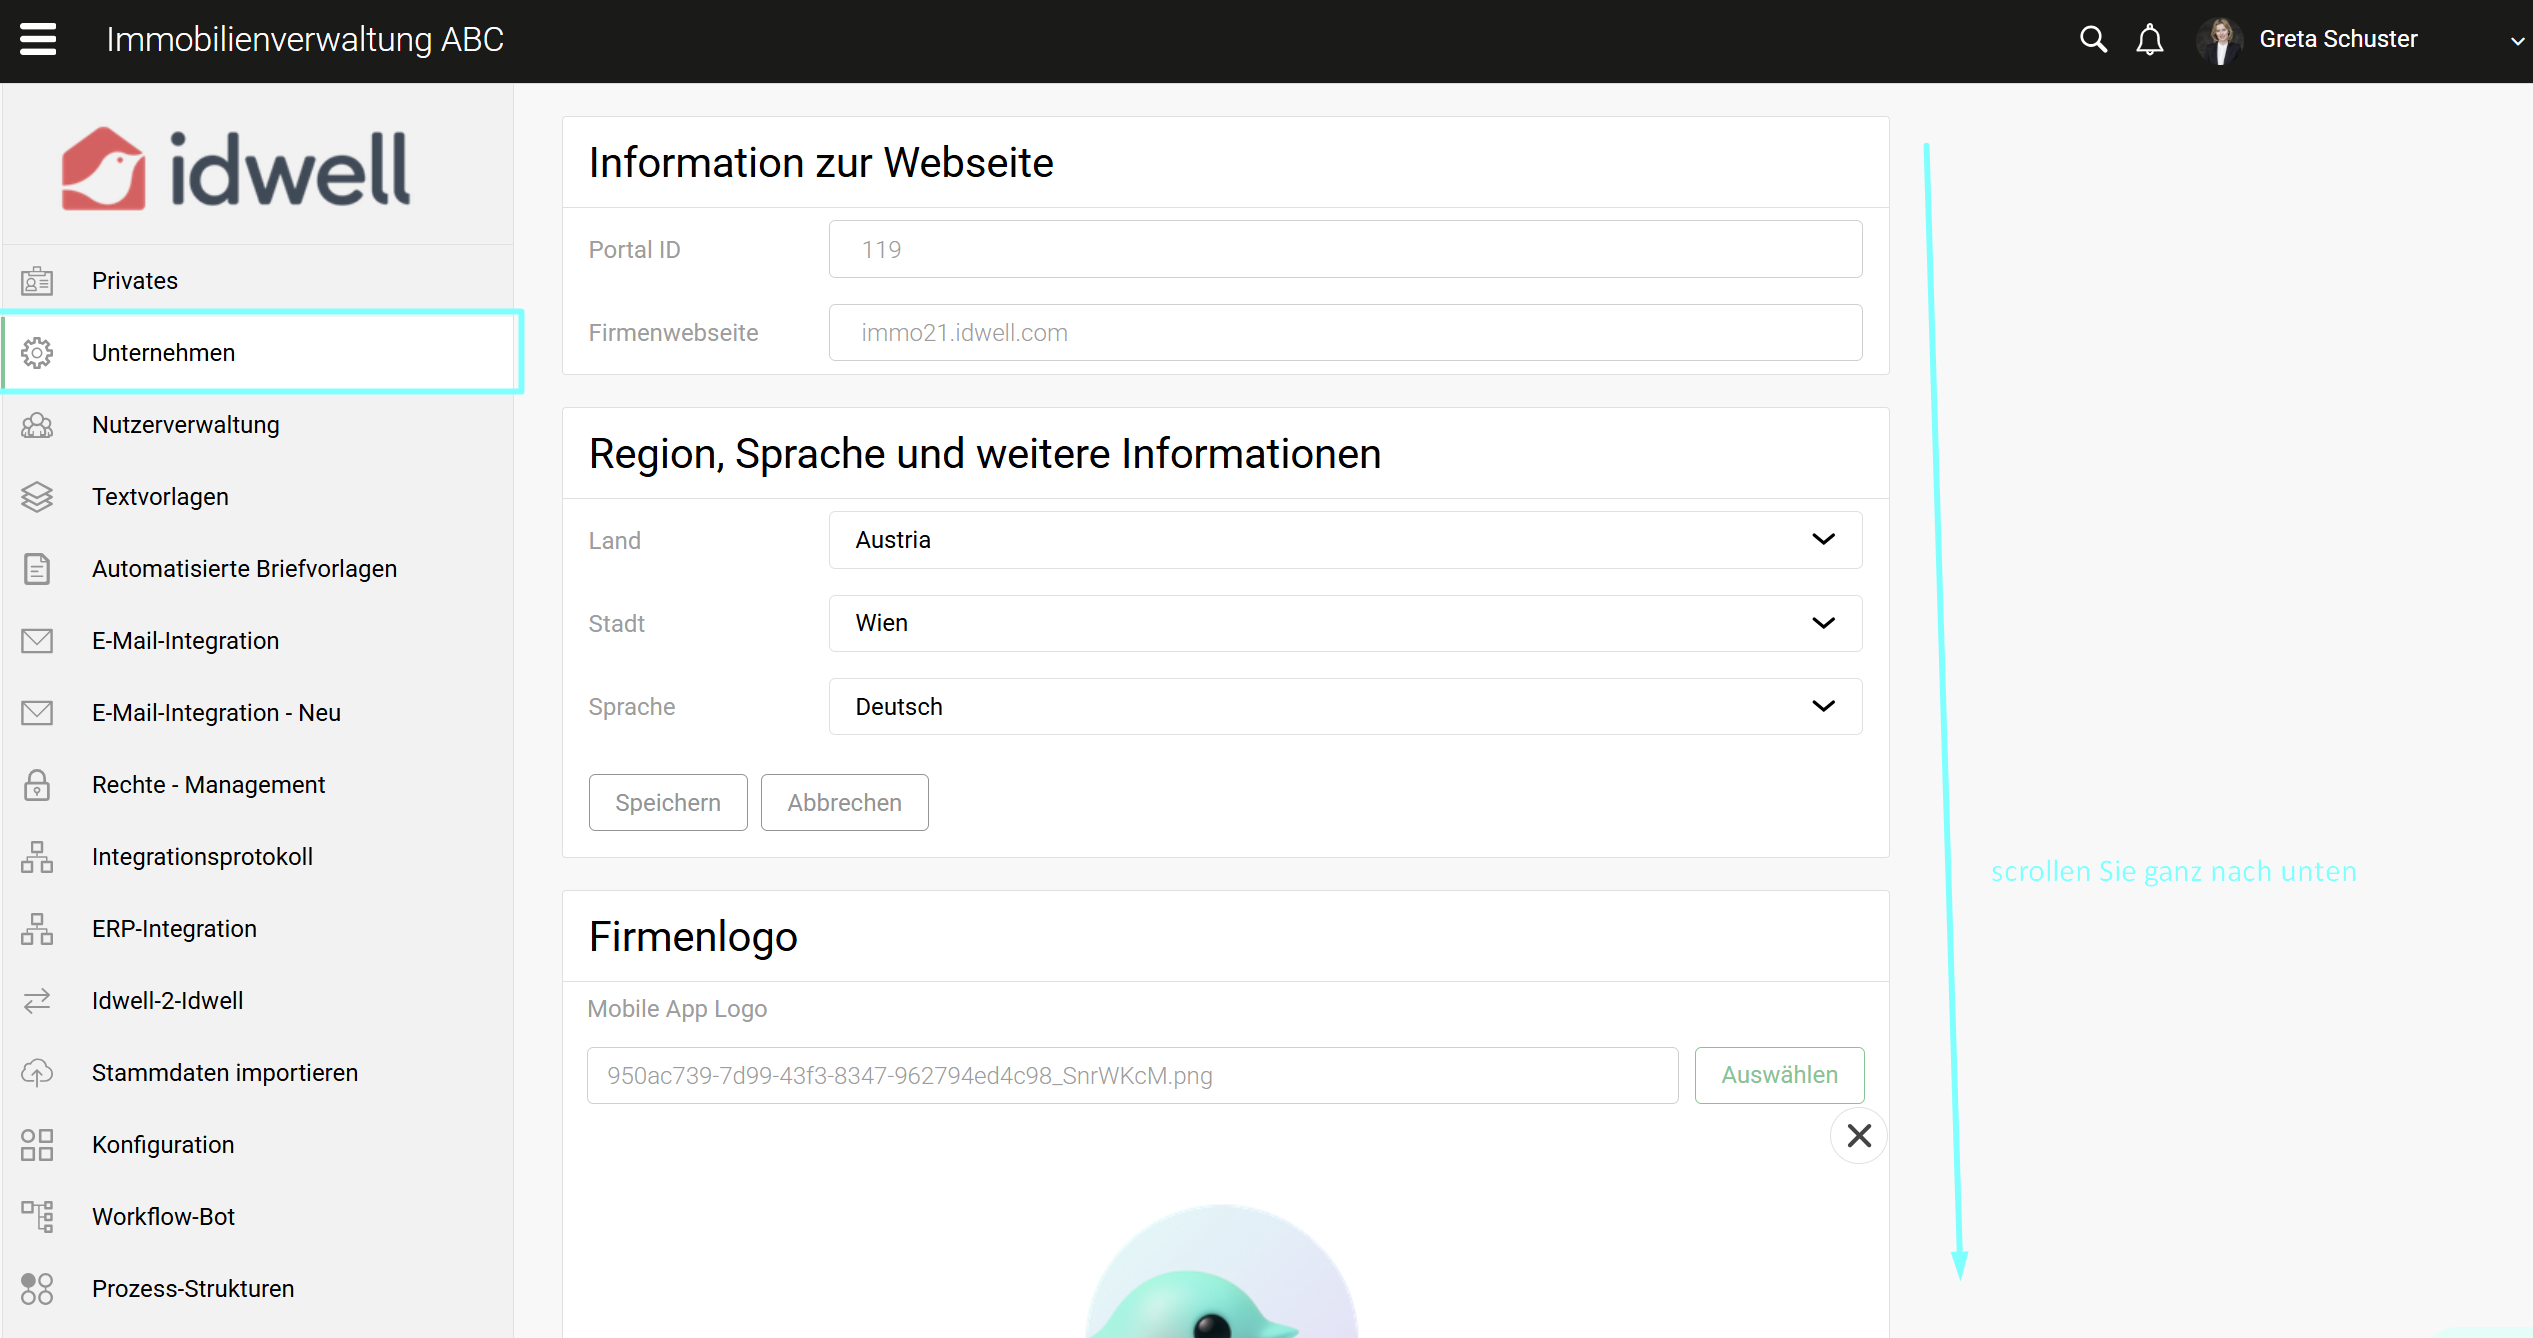Image resolution: width=2533 pixels, height=1338 pixels.
Task: Click Auswählen to choose logo file
Action: pyautogui.click(x=1778, y=1075)
